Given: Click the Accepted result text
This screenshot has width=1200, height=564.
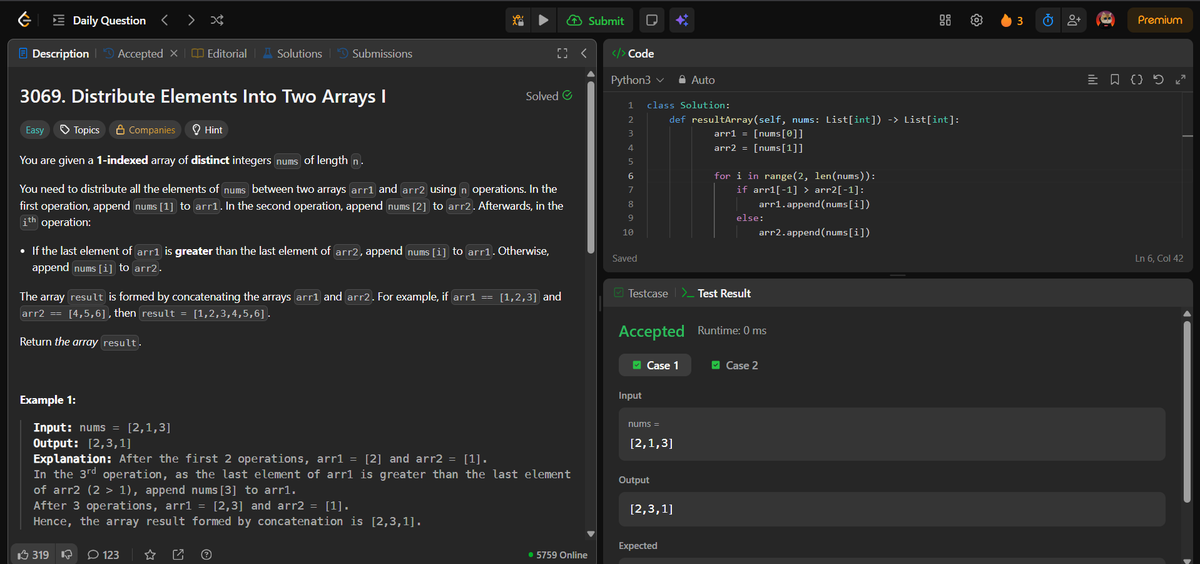Looking at the screenshot, I should (652, 331).
